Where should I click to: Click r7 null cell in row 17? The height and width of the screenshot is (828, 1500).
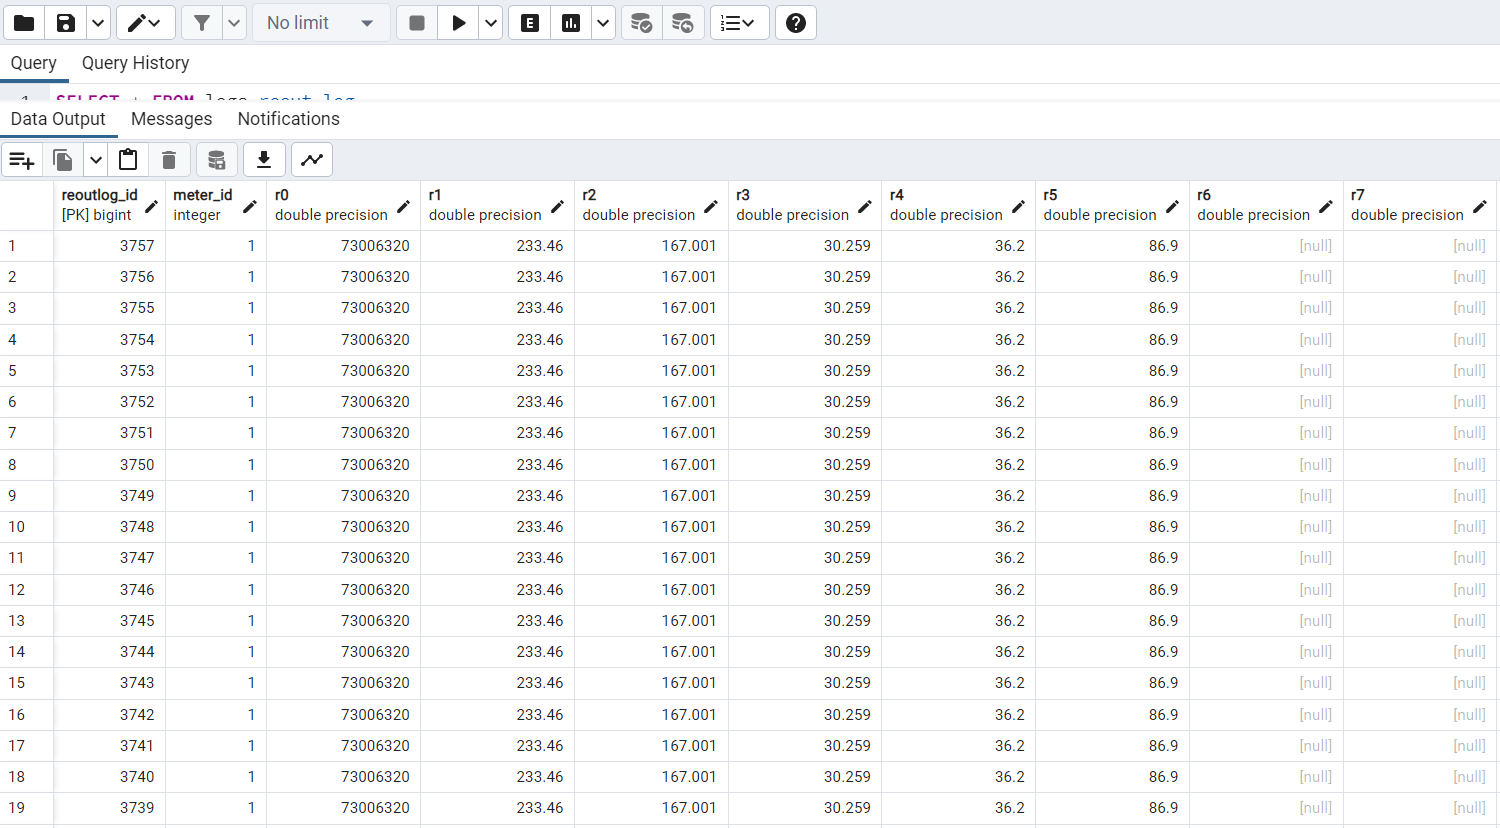1420,746
